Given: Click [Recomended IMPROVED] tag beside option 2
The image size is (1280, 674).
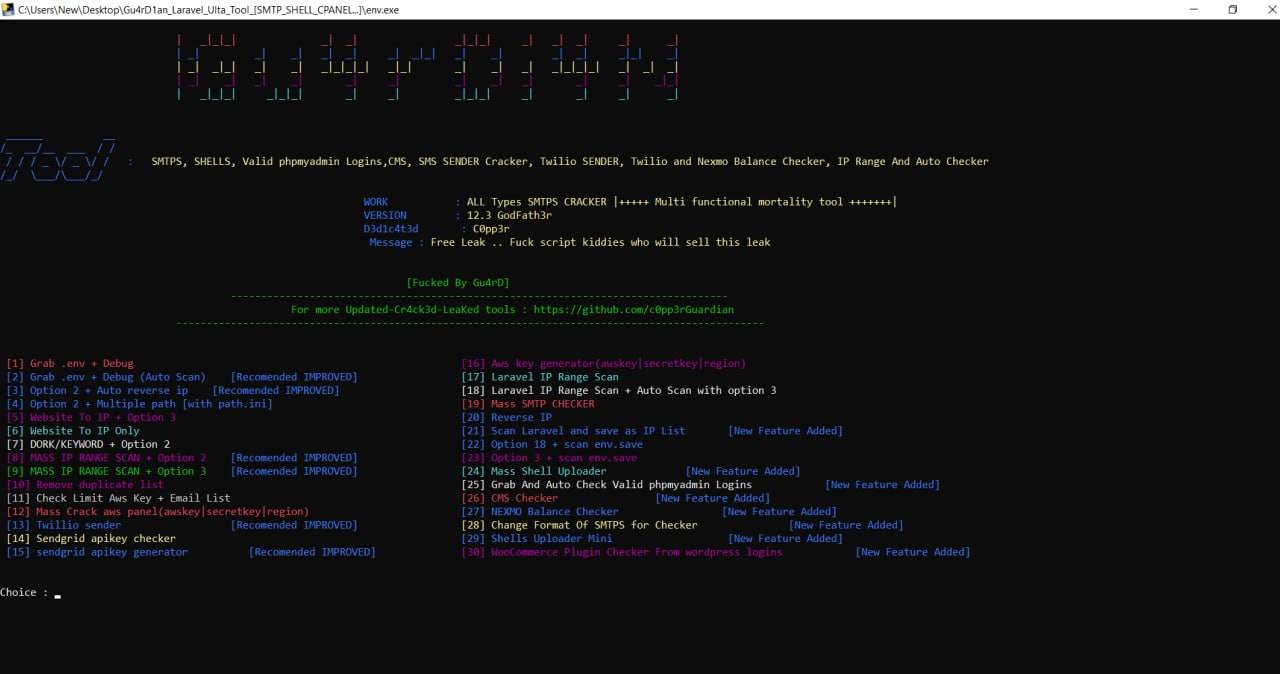Looking at the screenshot, I should [x=294, y=377].
